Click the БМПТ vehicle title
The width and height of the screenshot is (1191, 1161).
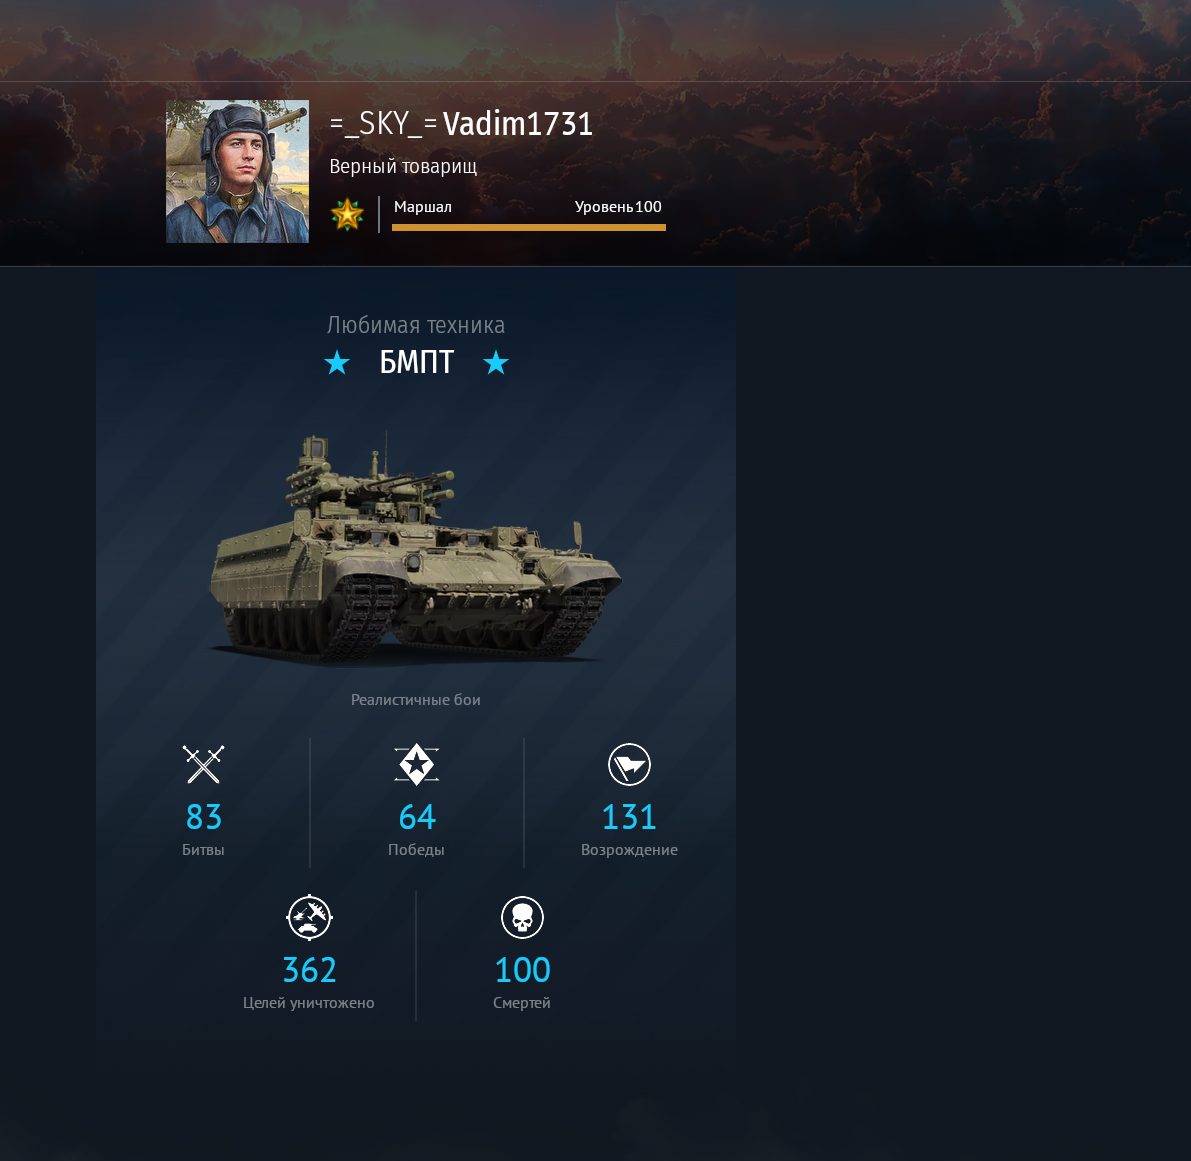pyautogui.click(x=416, y=362)
